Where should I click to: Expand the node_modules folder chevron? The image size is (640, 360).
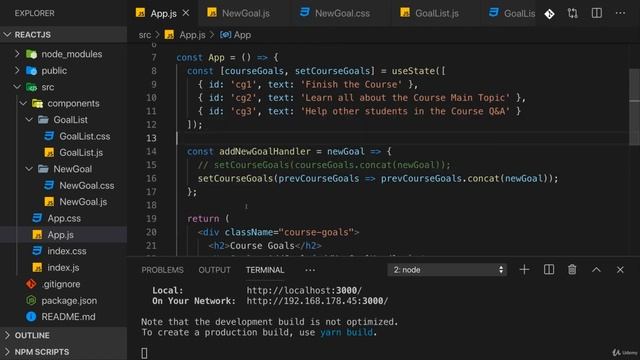pyautogui.click(x=17, y=54)
